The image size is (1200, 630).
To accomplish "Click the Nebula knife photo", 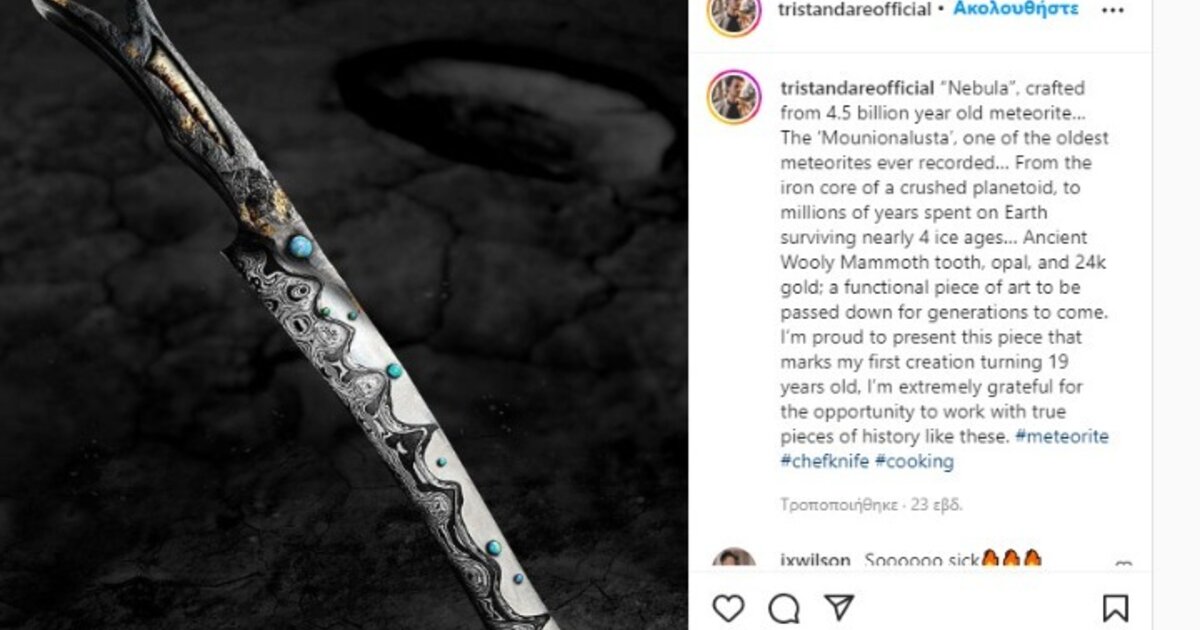I will pyautogui.click(x=344, y=315).
